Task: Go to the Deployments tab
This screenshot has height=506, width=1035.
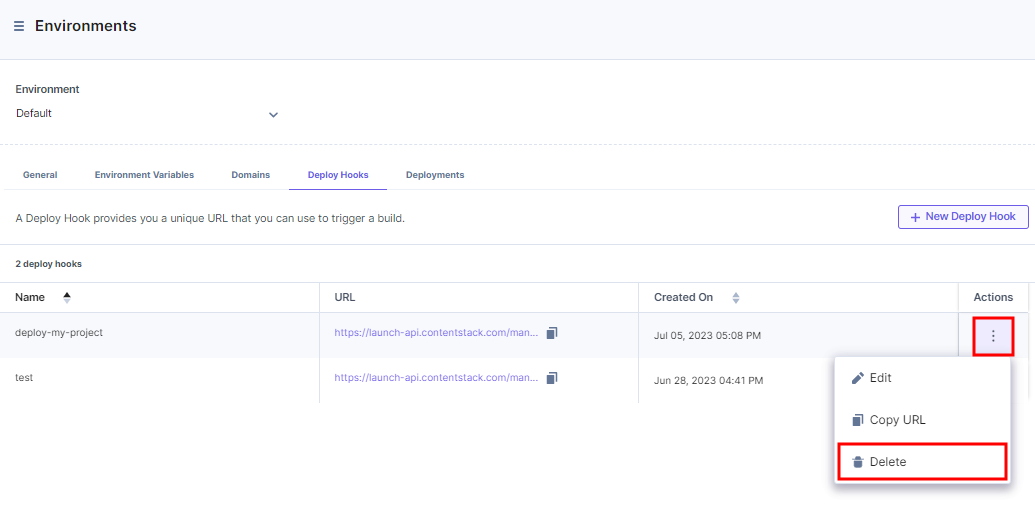Action: point(435,175)
